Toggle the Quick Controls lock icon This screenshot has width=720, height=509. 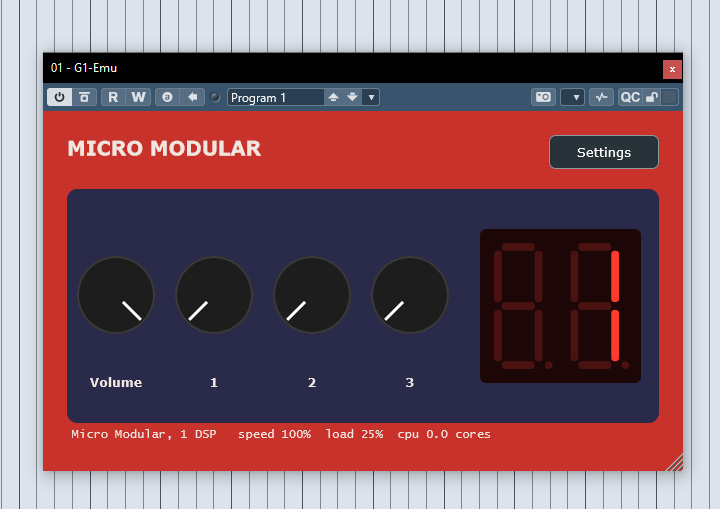[652, 97]
